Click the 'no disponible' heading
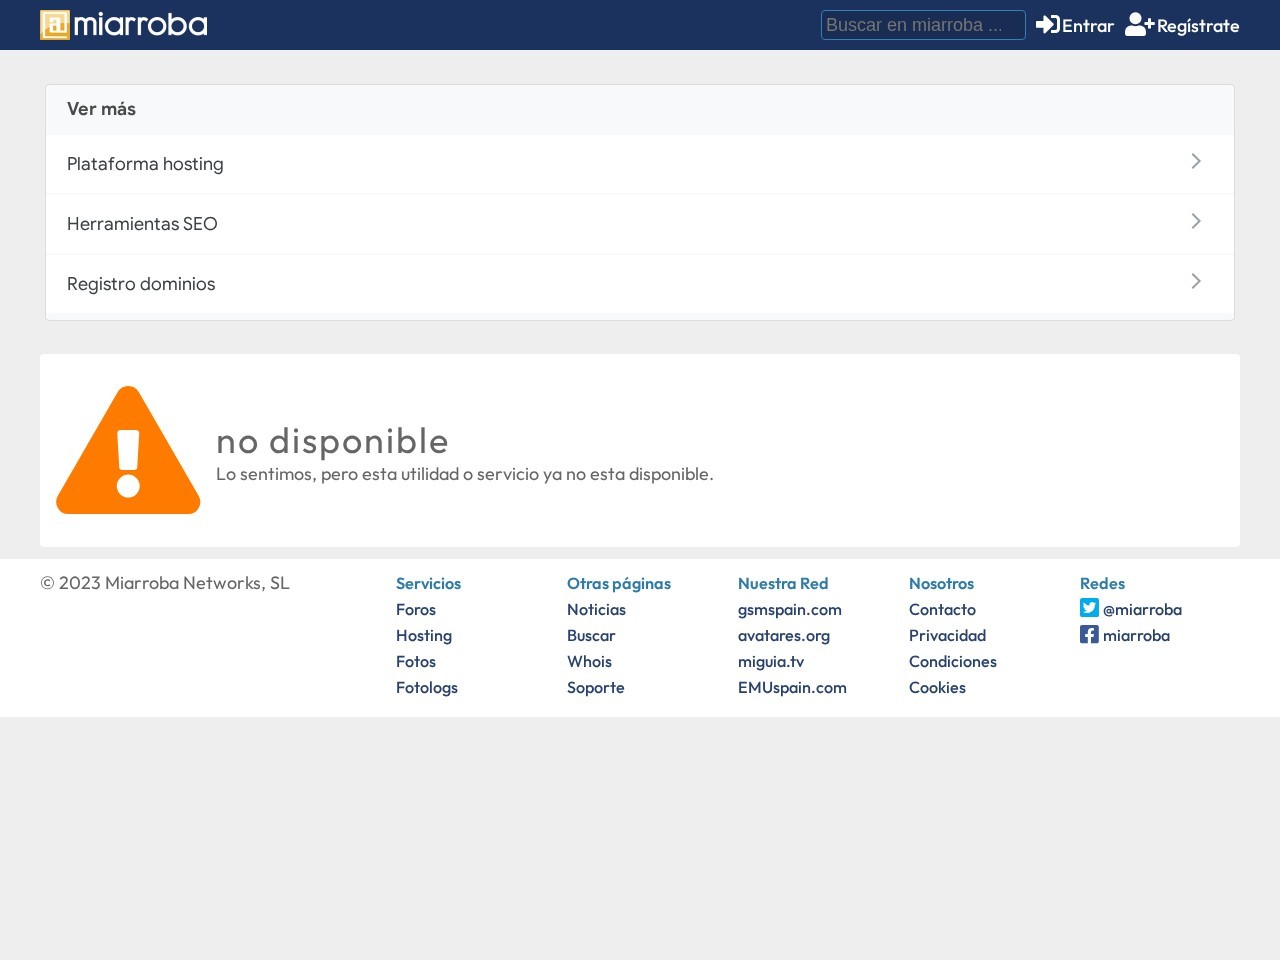 click(332, 441)
